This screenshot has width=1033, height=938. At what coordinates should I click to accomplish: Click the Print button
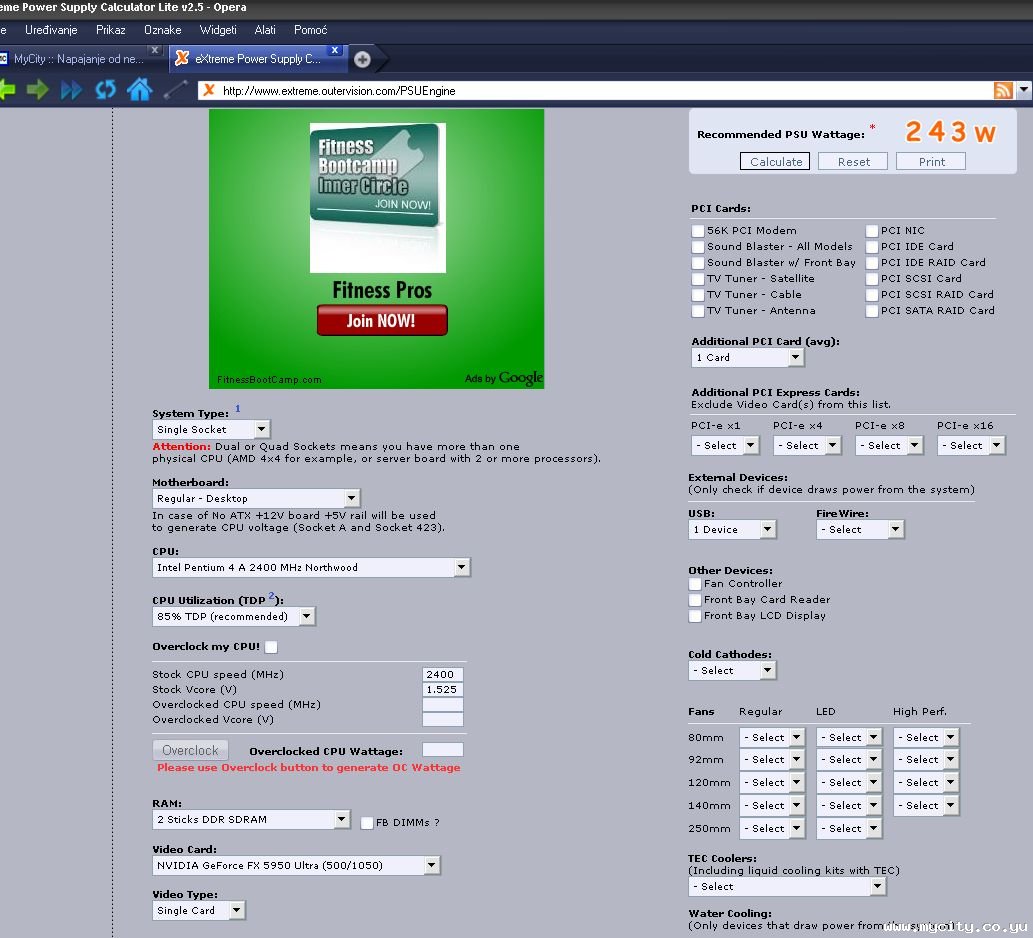tap(931, 161)
